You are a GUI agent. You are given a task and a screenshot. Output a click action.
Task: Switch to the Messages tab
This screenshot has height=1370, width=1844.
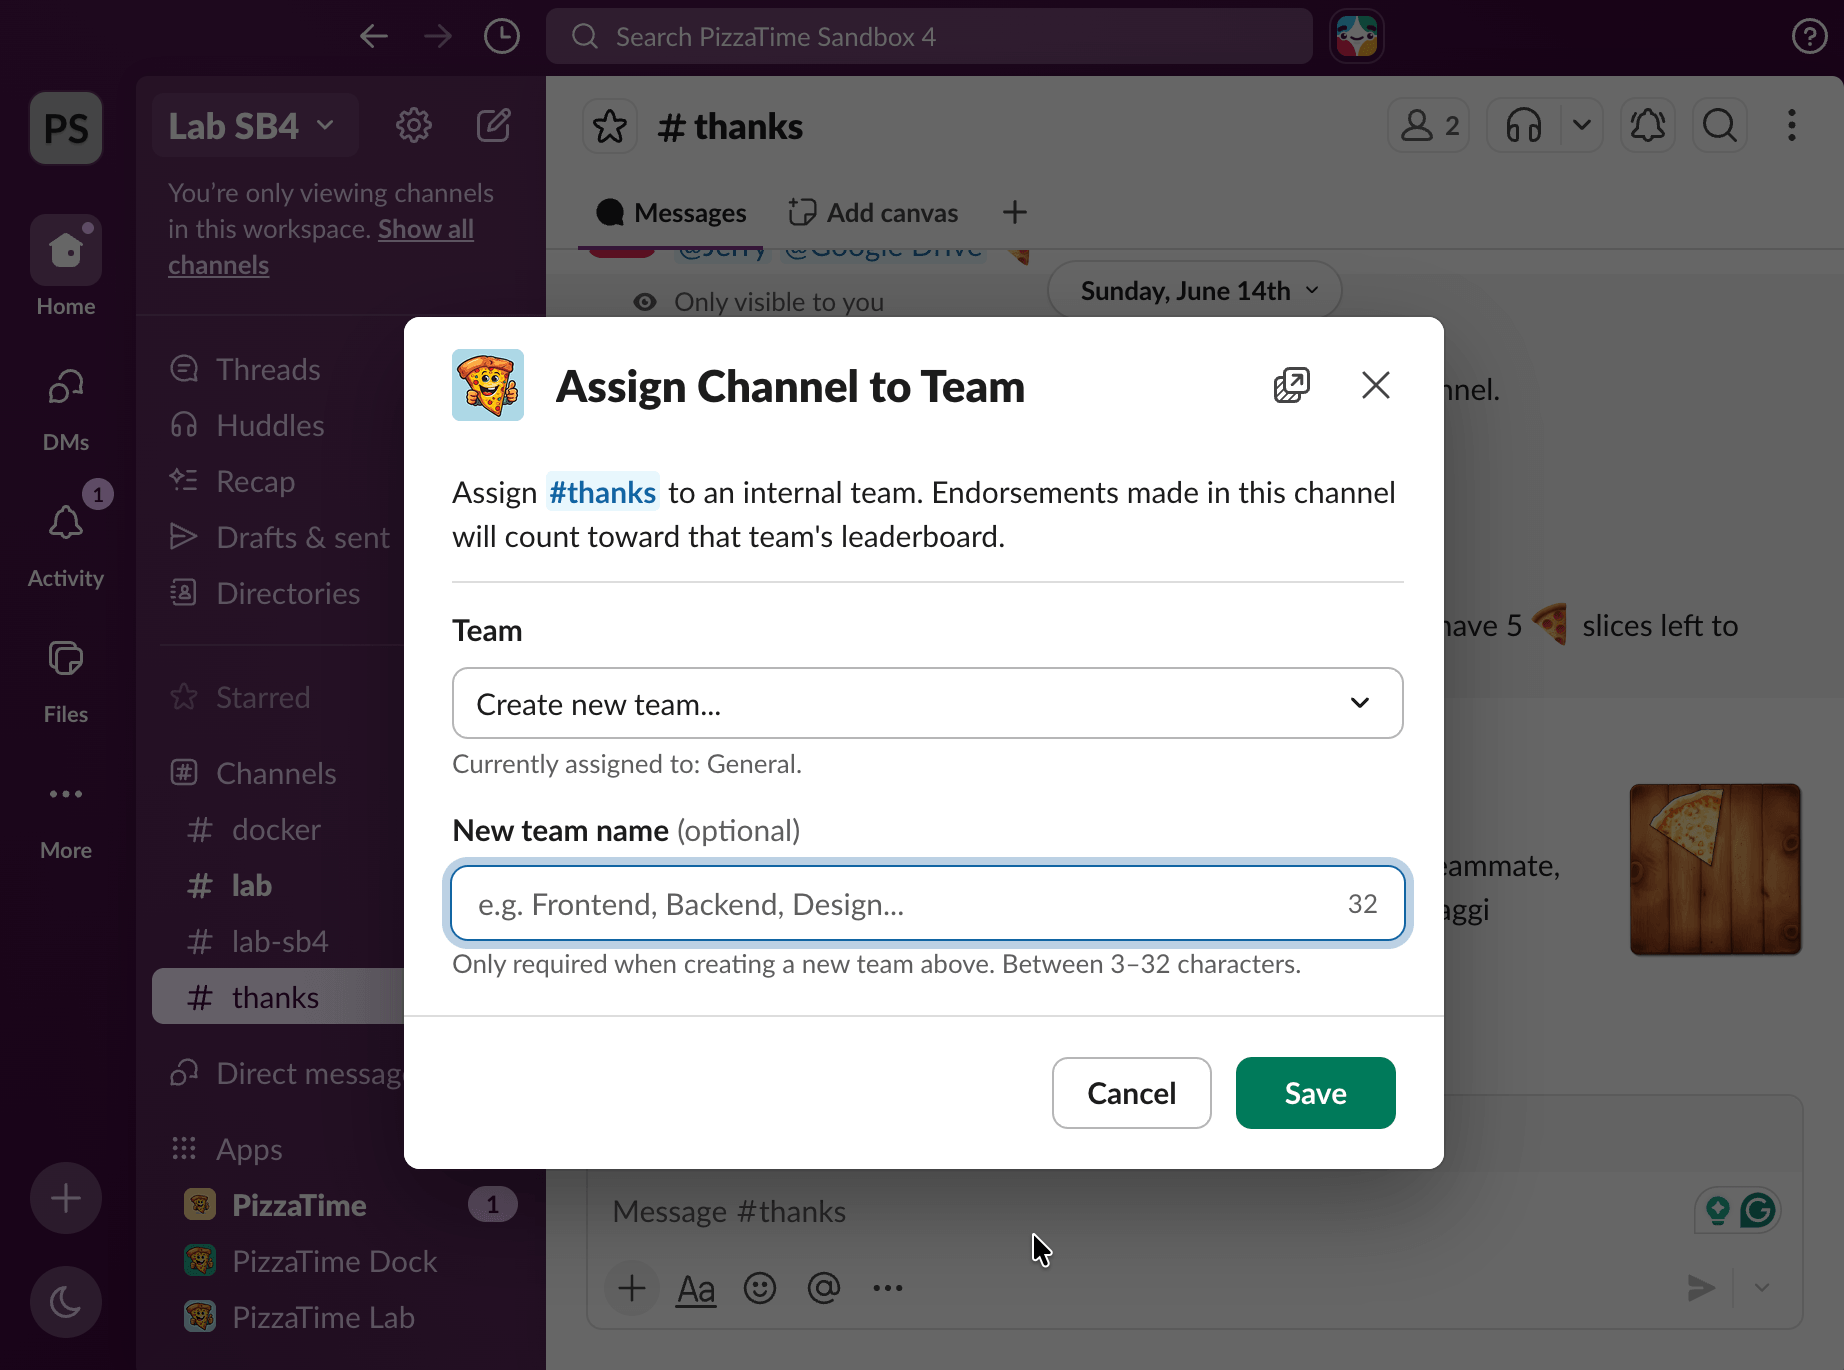point(671,212)
